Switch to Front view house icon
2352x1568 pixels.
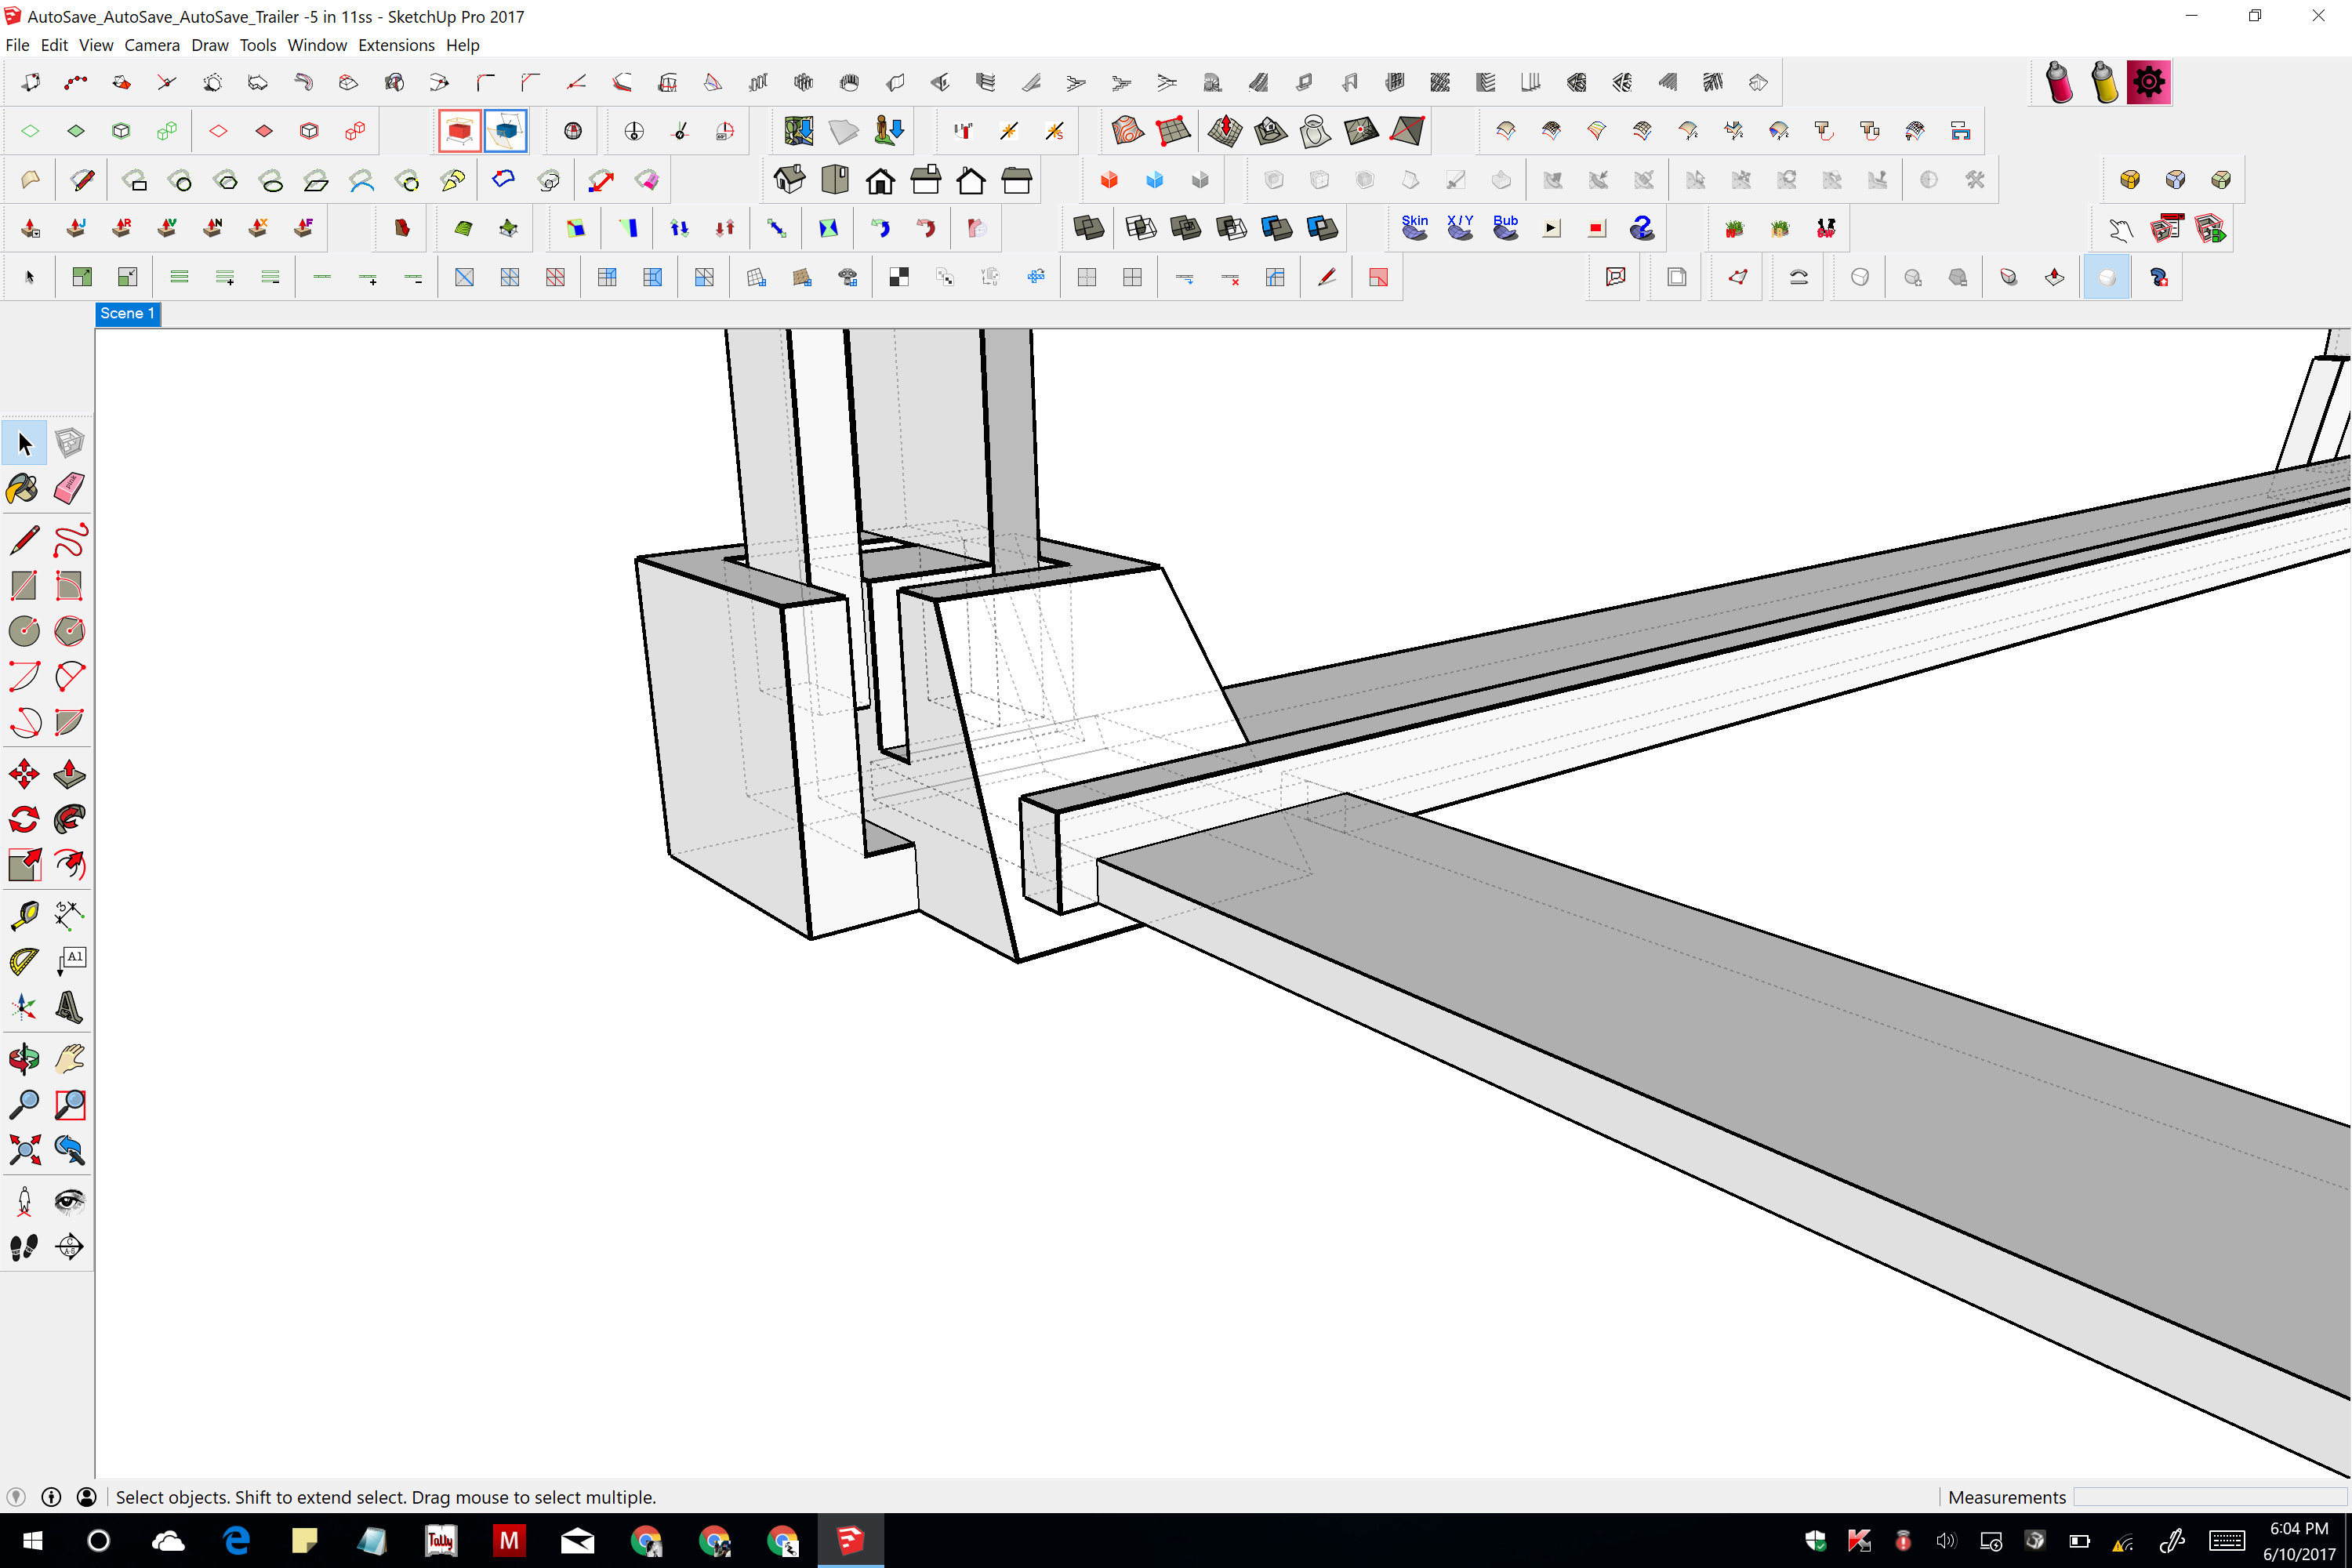click(880, 180)
